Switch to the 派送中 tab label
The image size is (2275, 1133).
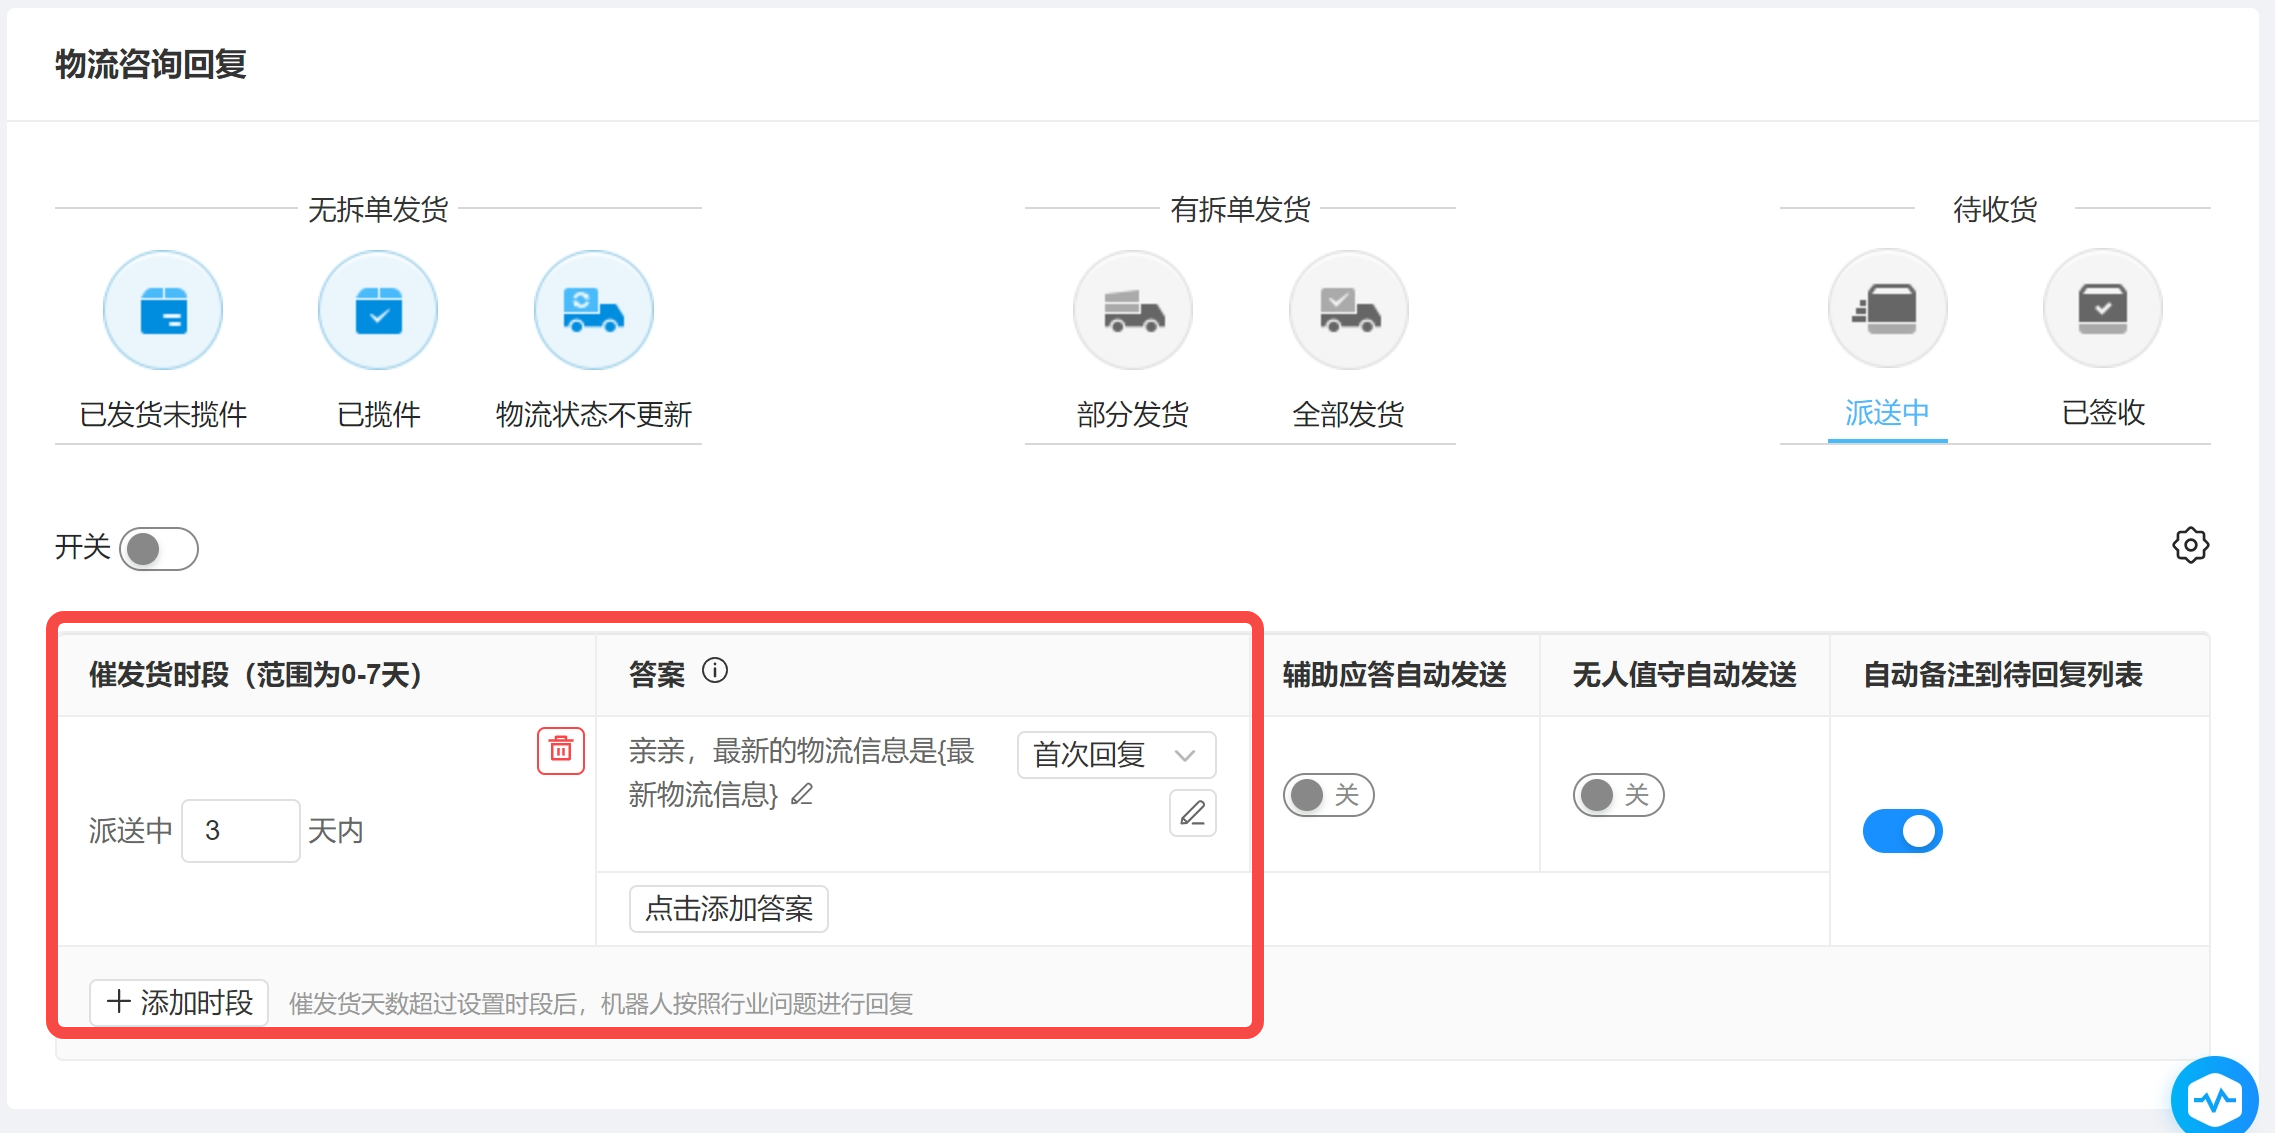[x=1888, y=412]
